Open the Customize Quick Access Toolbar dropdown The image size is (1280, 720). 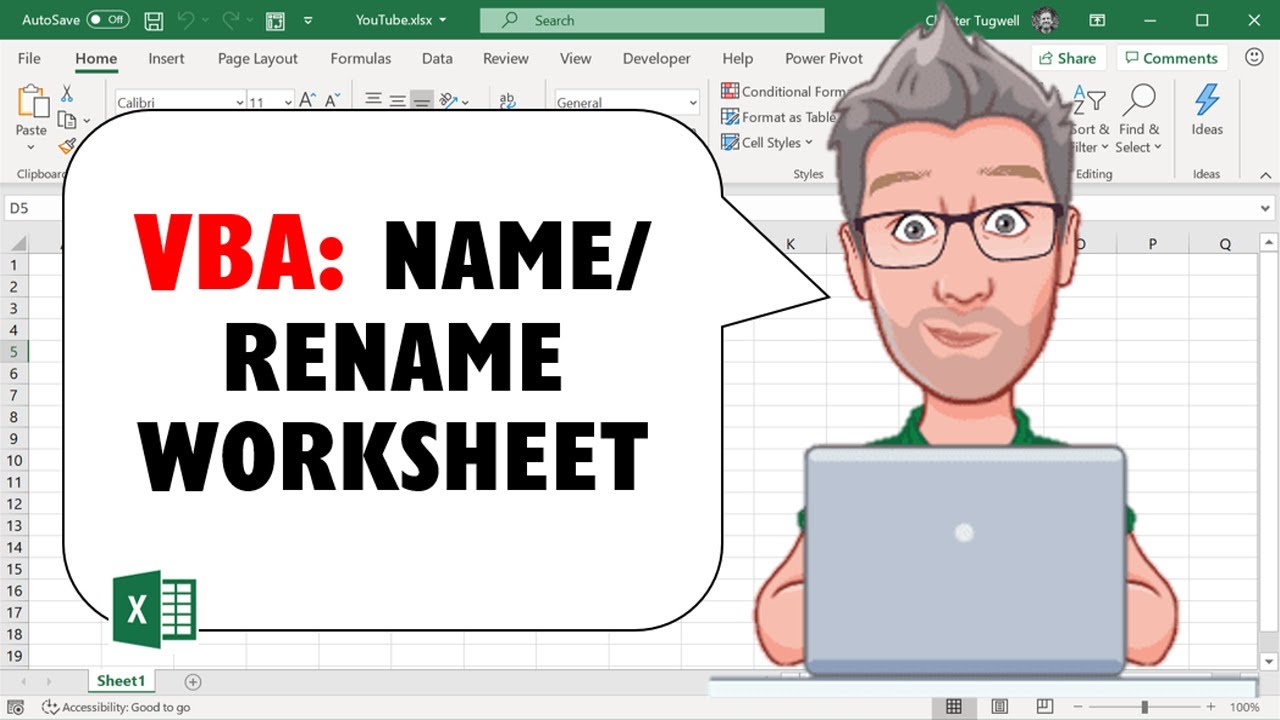pos(308,20)
